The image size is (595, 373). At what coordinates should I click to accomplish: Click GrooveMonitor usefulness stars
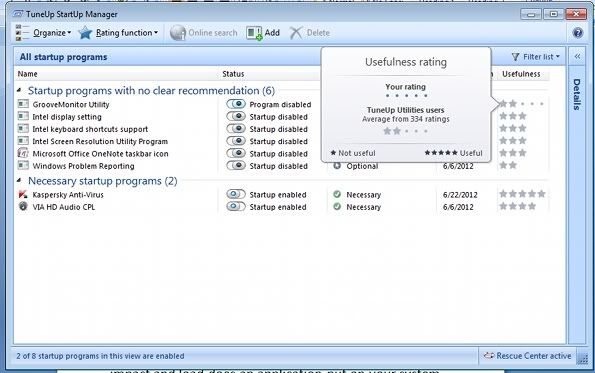(x=521, y=104)
